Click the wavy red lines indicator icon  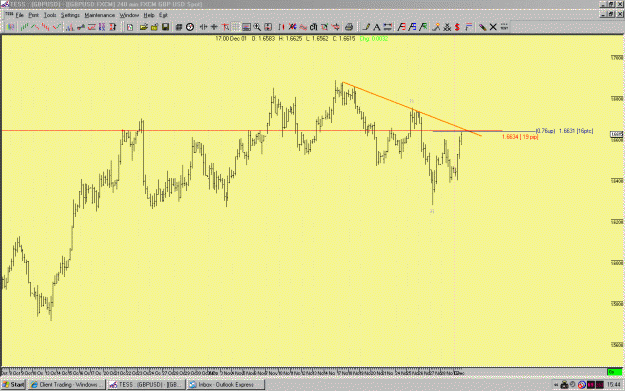point(303,27)
